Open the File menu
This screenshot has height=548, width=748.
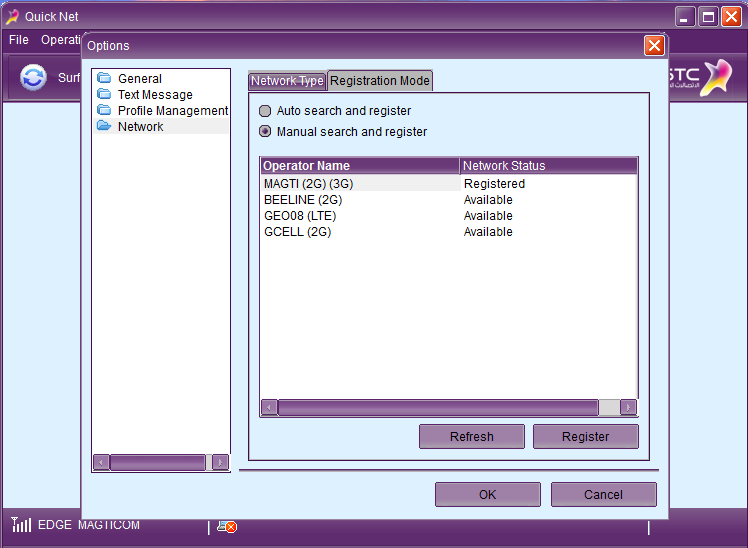19,40
